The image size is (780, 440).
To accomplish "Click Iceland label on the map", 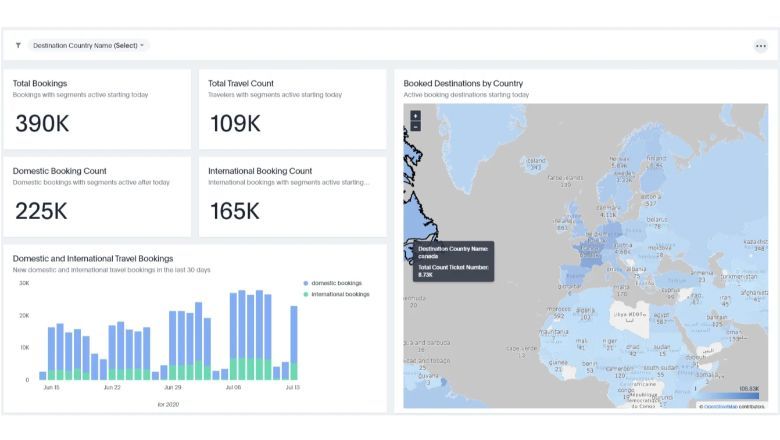I will point(536,161).
